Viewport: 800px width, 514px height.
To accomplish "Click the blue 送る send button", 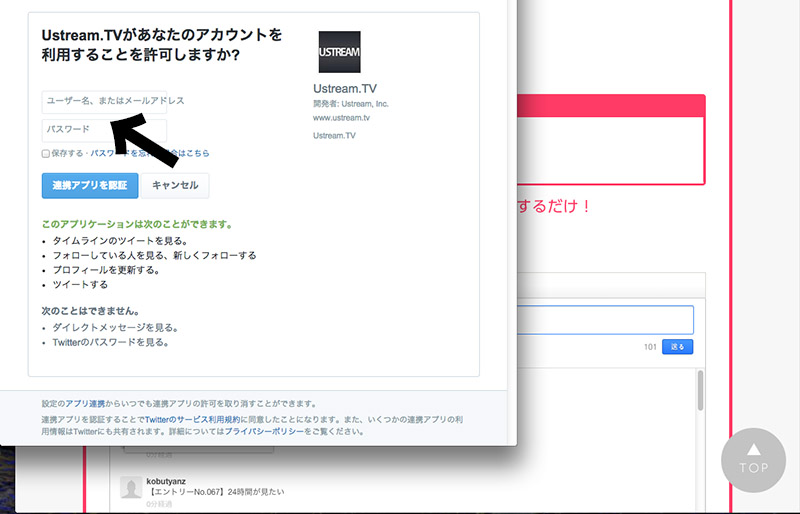I will (678, 347).
